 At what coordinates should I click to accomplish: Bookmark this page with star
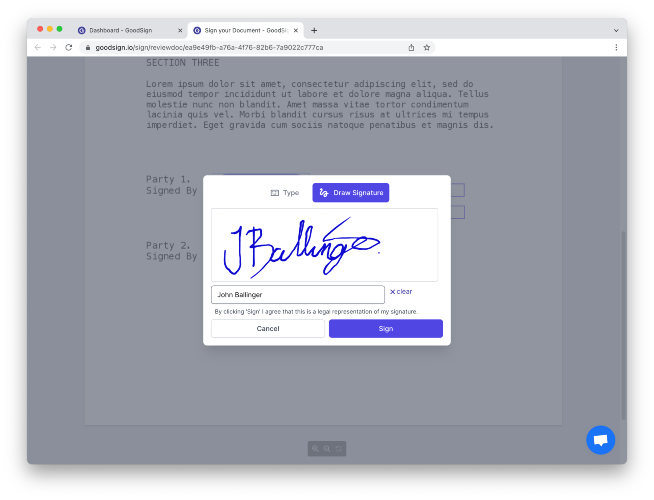click(x=427, y=48)
